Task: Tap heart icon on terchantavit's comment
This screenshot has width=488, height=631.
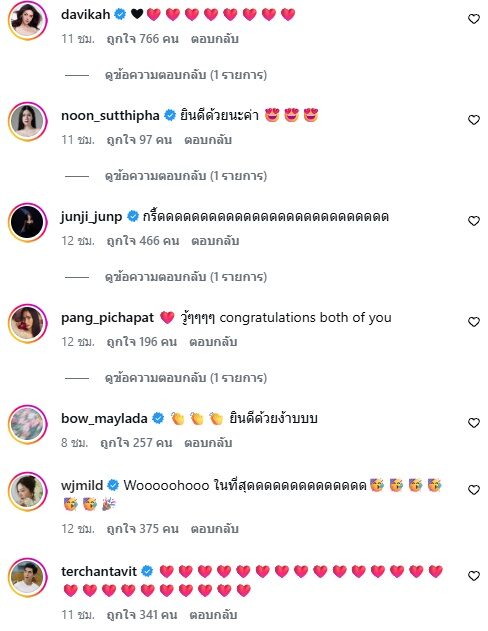Action: tap(474, 576)
